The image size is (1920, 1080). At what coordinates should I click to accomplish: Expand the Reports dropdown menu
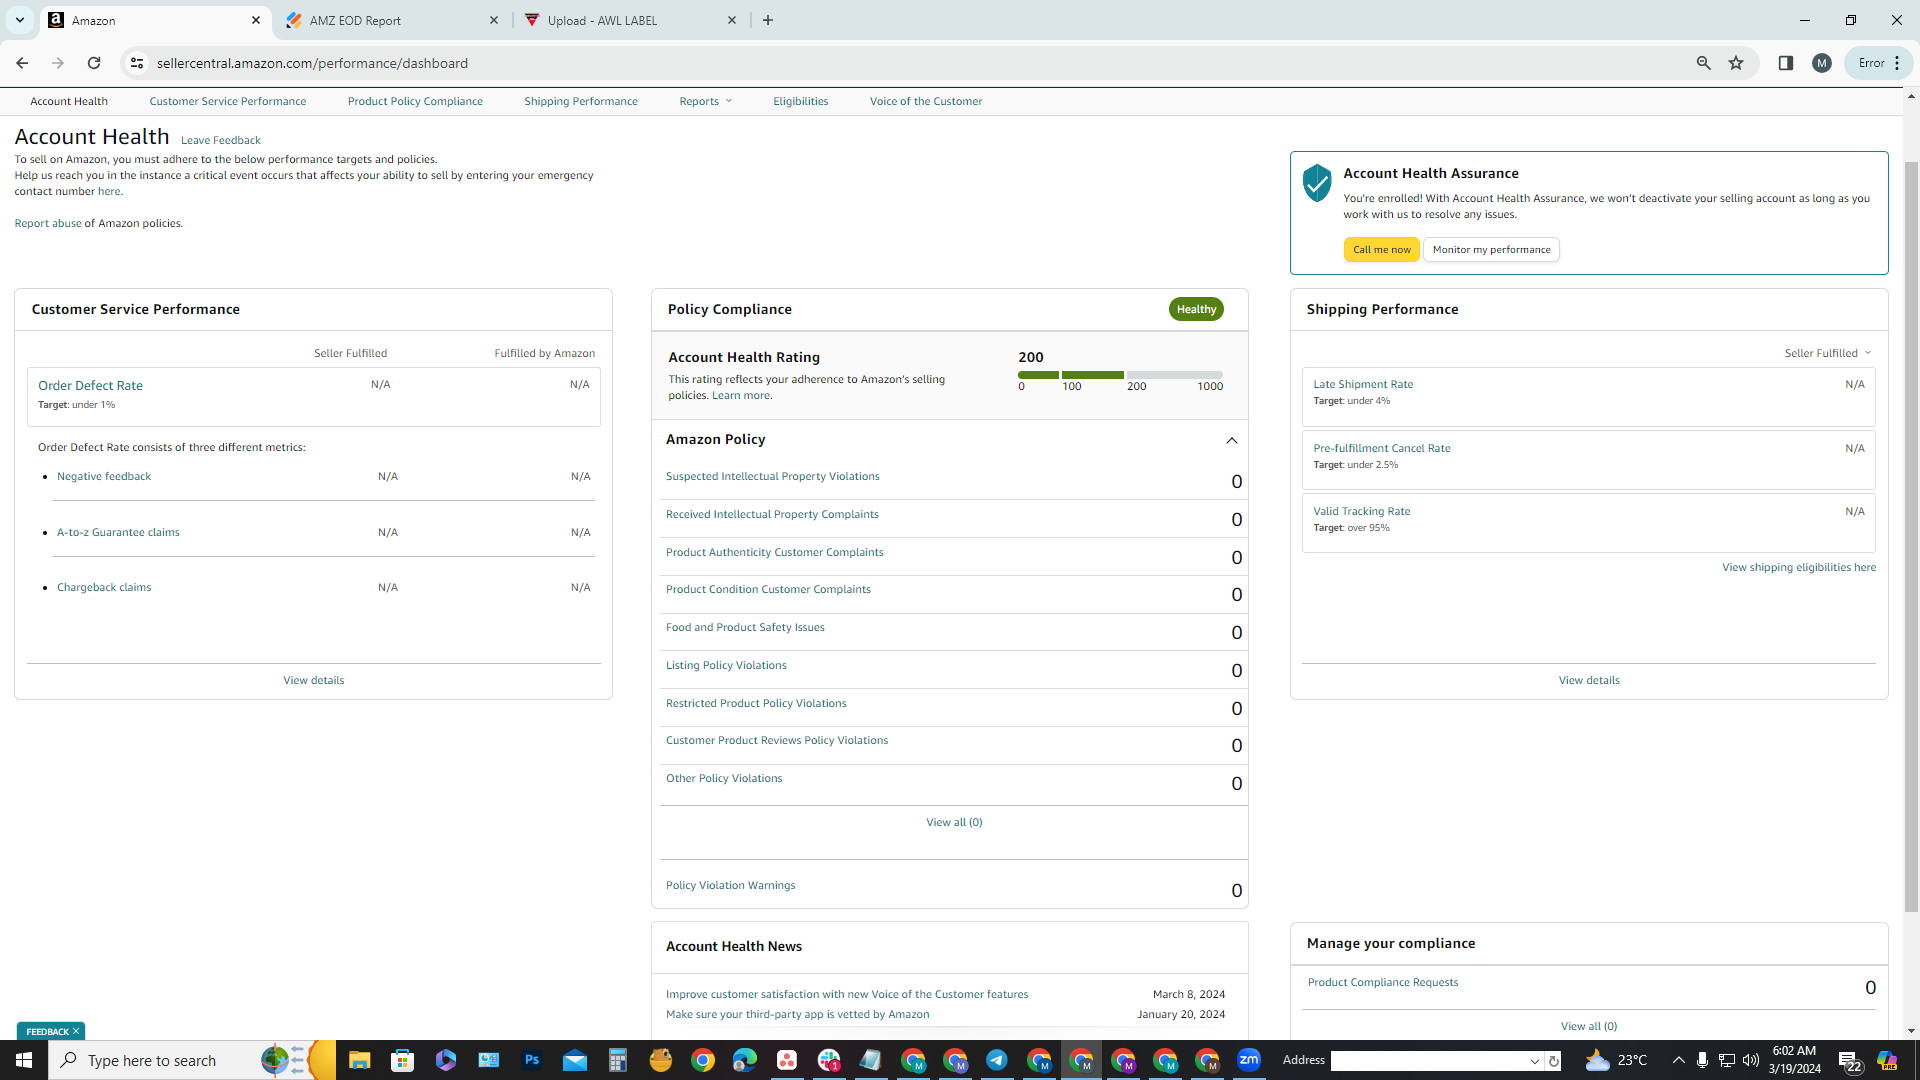706,101
